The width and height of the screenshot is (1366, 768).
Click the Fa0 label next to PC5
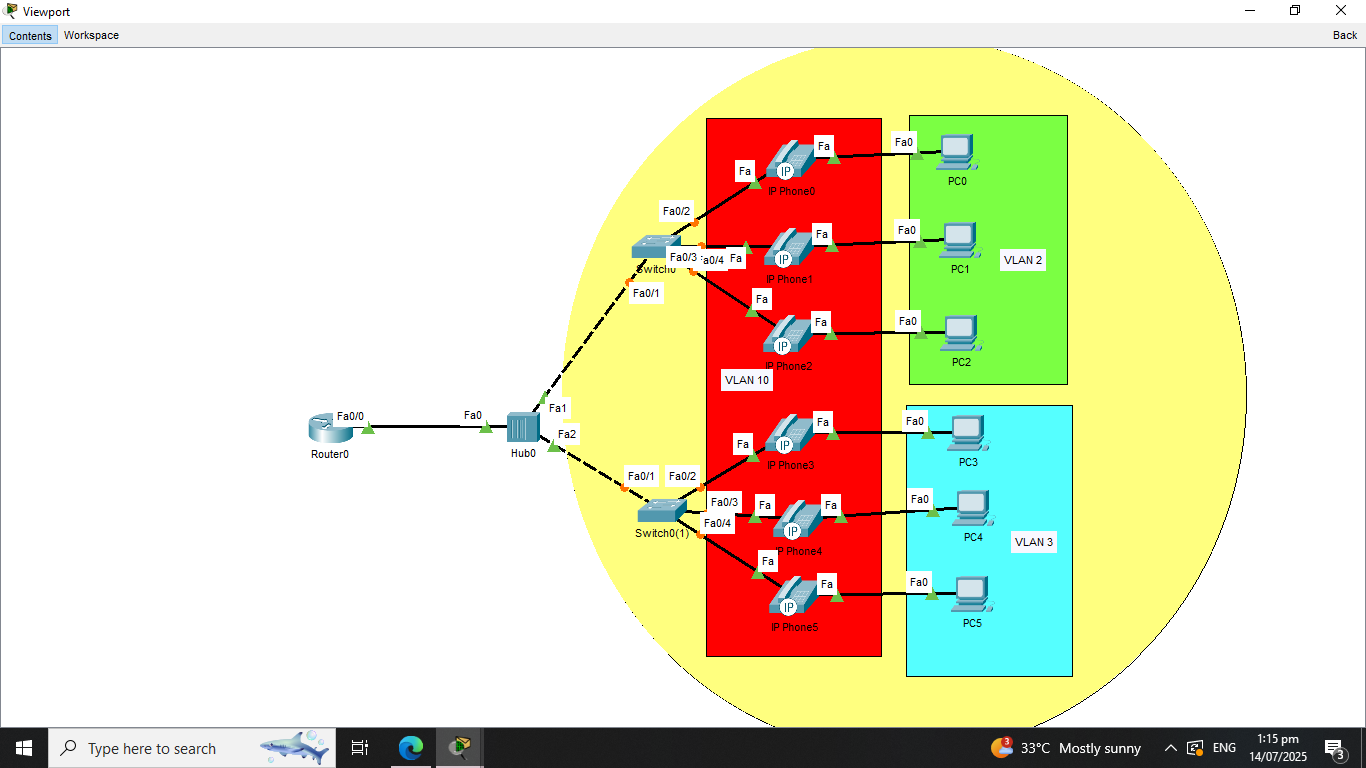pyautogui.click(x=919, y=582)
